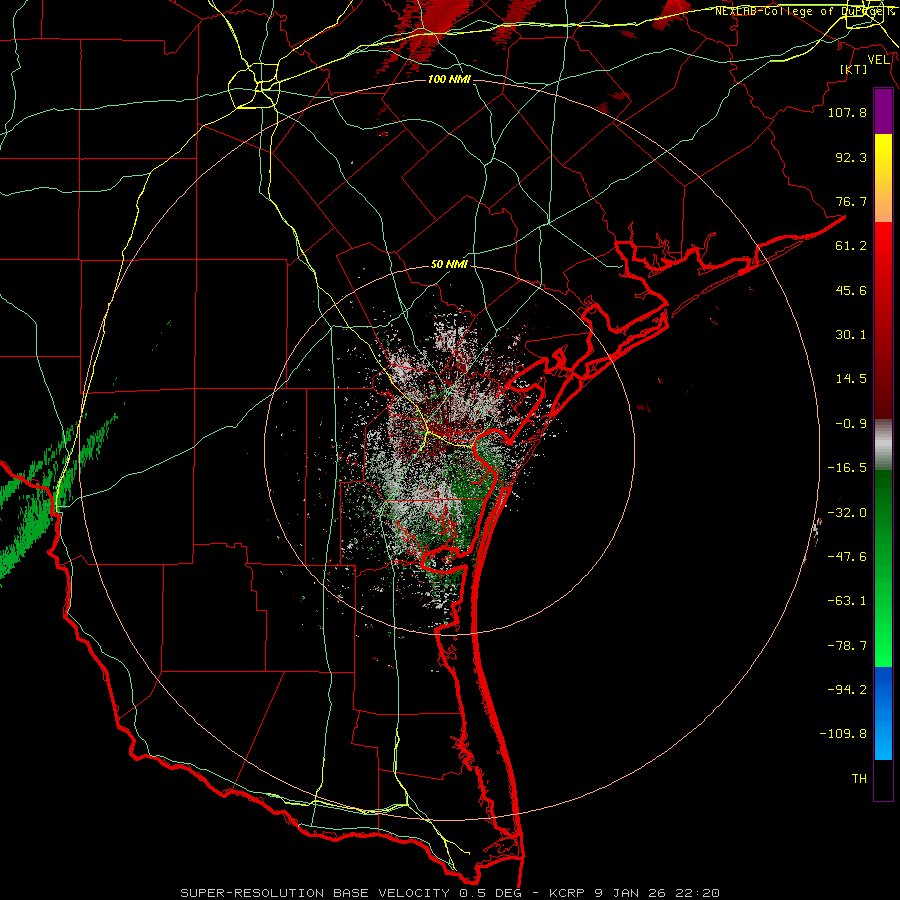Click the -32.0 velocity scale value
The width and height of the screenshot is (900, 900).
point(847,513)
